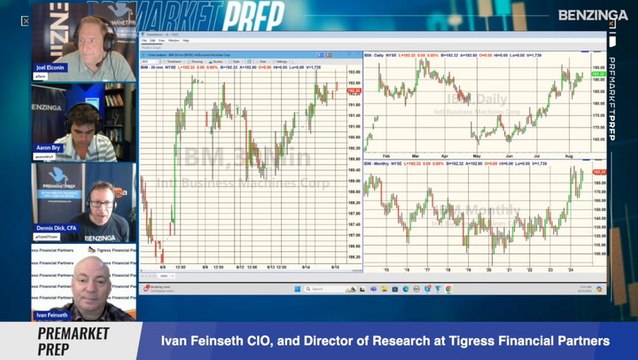Image resolution: width=638 pixels, height=360 pixels.
Task: Expand the Drawing dropdown in chart toolbar
Action: 197,61
